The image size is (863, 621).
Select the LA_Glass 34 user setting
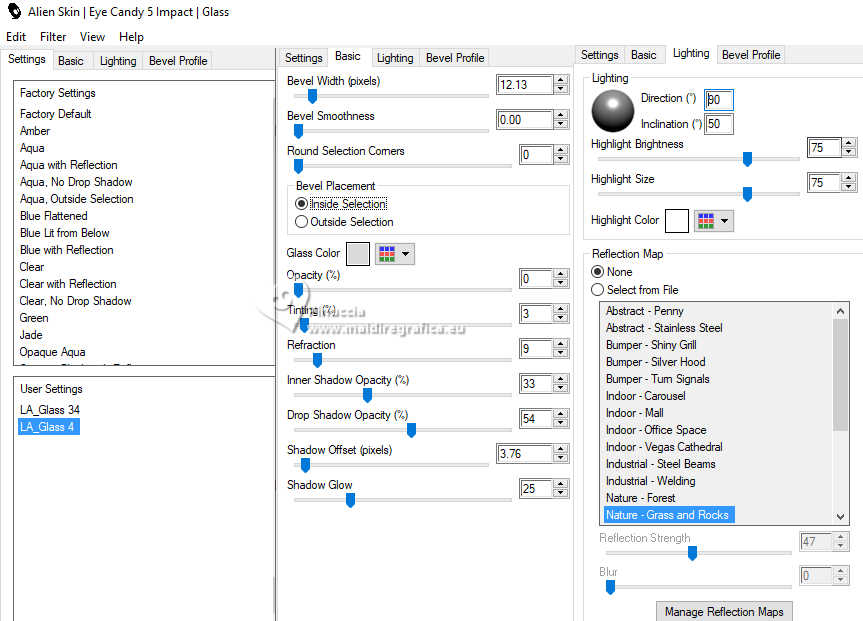tap(50, 410)
